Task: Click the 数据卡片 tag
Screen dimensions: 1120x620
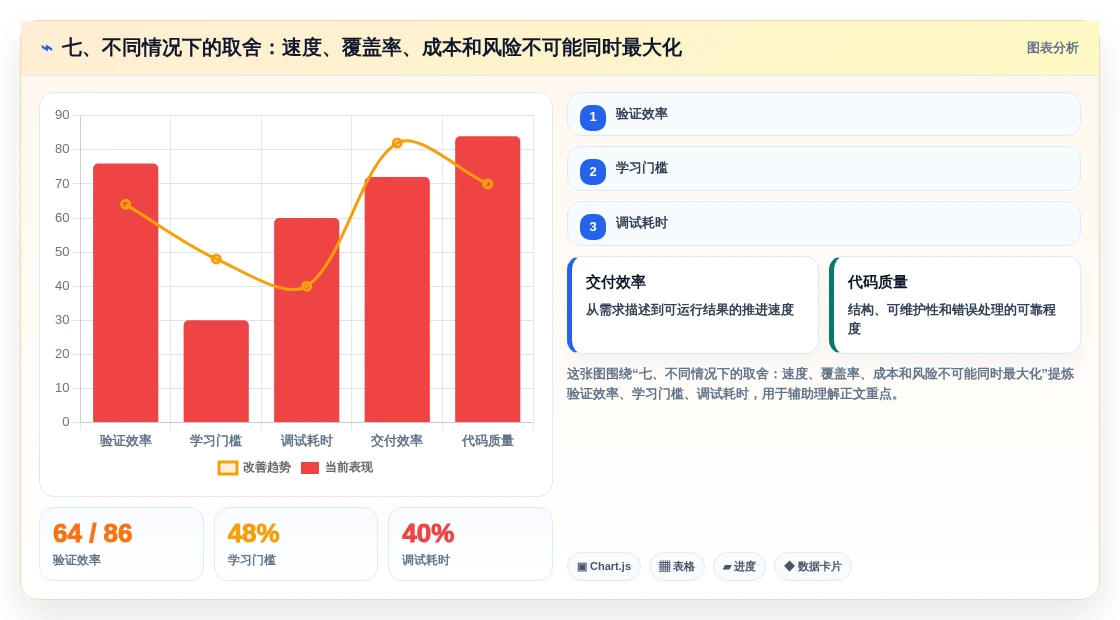Action: tap(813, 566)
